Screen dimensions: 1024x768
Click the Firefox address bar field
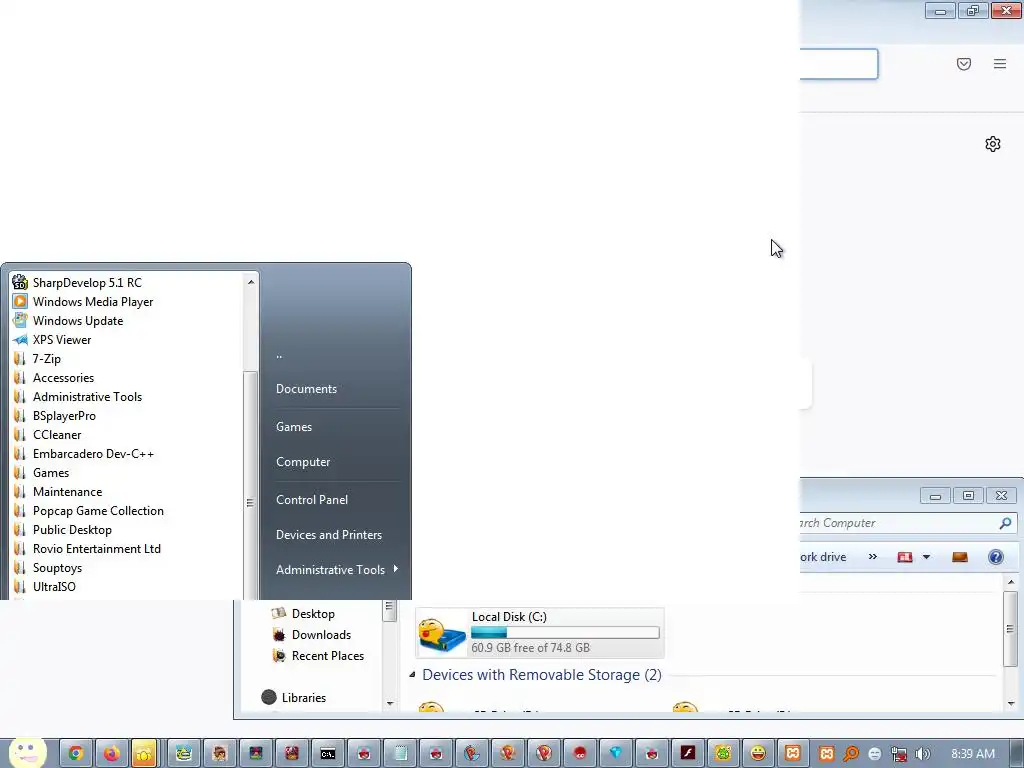coord(839,64)
